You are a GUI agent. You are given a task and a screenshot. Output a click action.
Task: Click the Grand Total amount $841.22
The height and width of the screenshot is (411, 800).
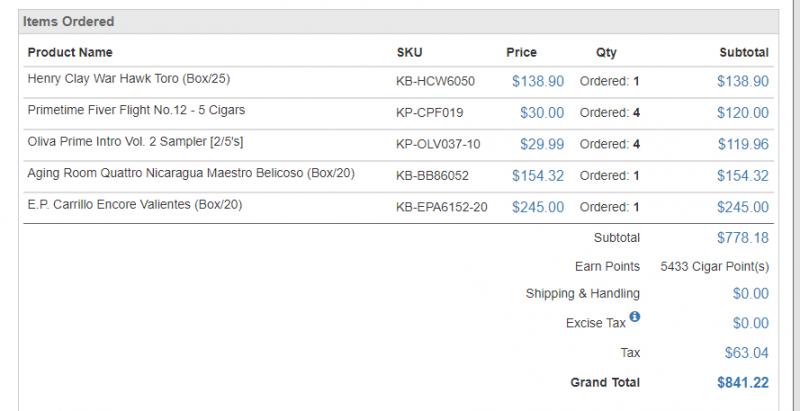742,383
